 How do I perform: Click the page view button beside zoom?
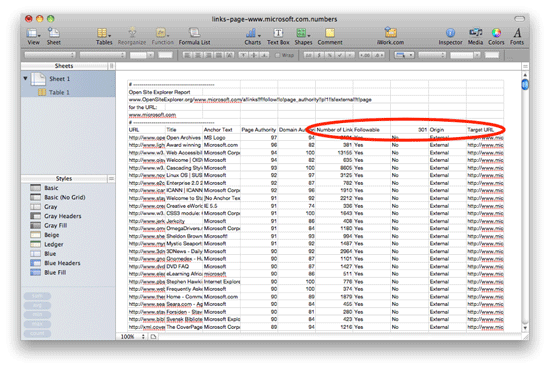[x=154, y=336]
